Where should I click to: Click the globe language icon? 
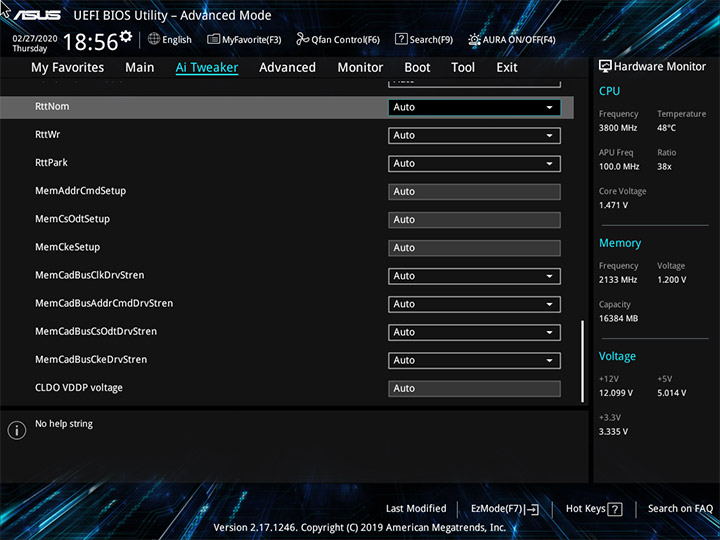pos(154,39)
